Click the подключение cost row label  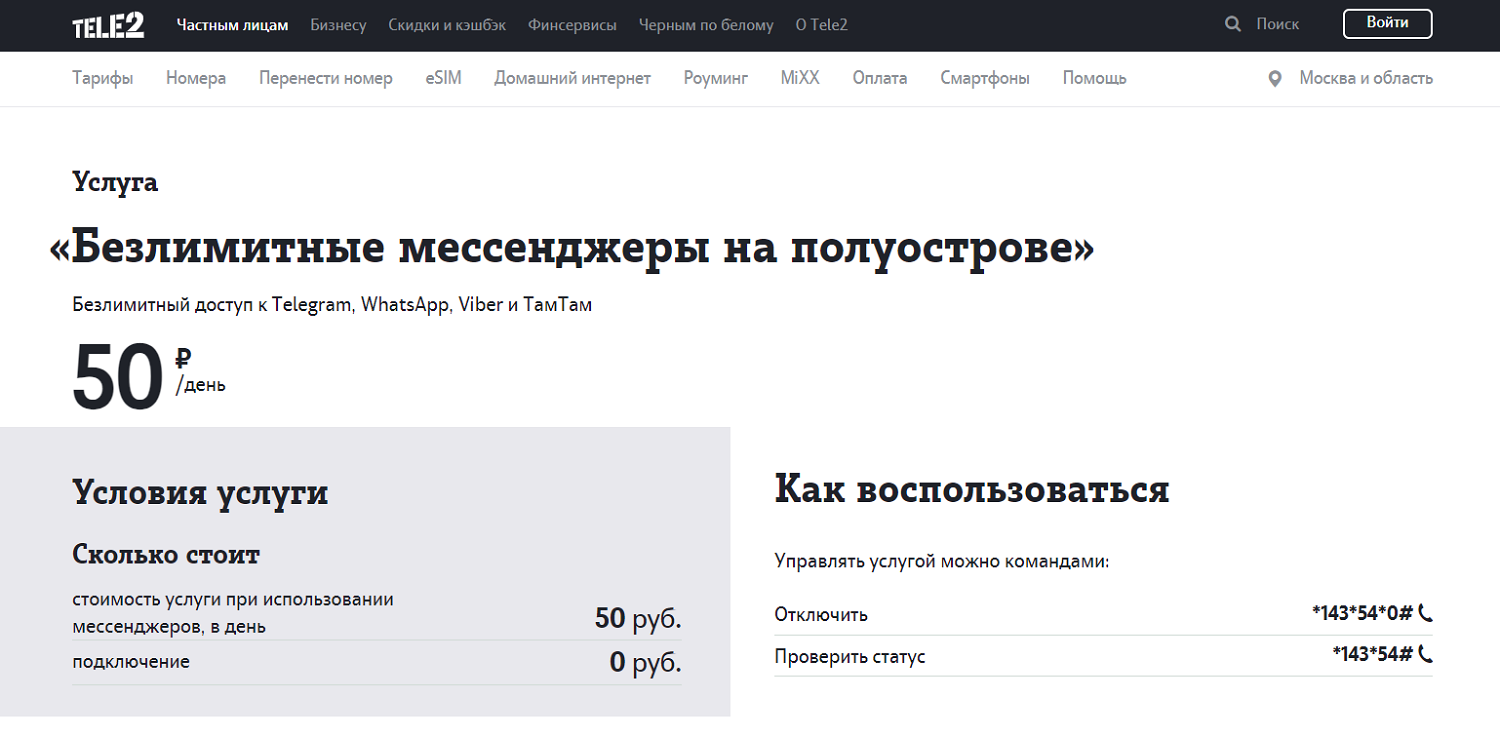[131, 662]
